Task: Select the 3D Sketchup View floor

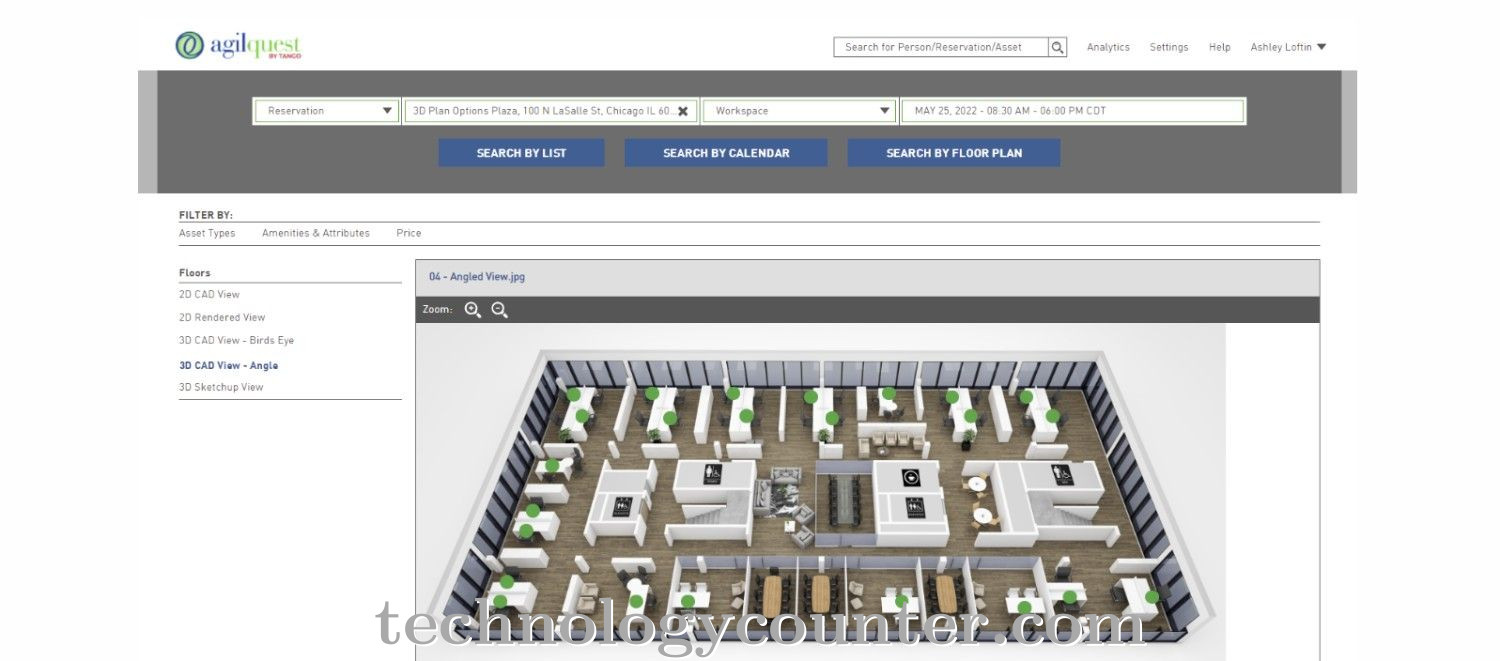Action: pyautogui.click(x=221, y=387)
